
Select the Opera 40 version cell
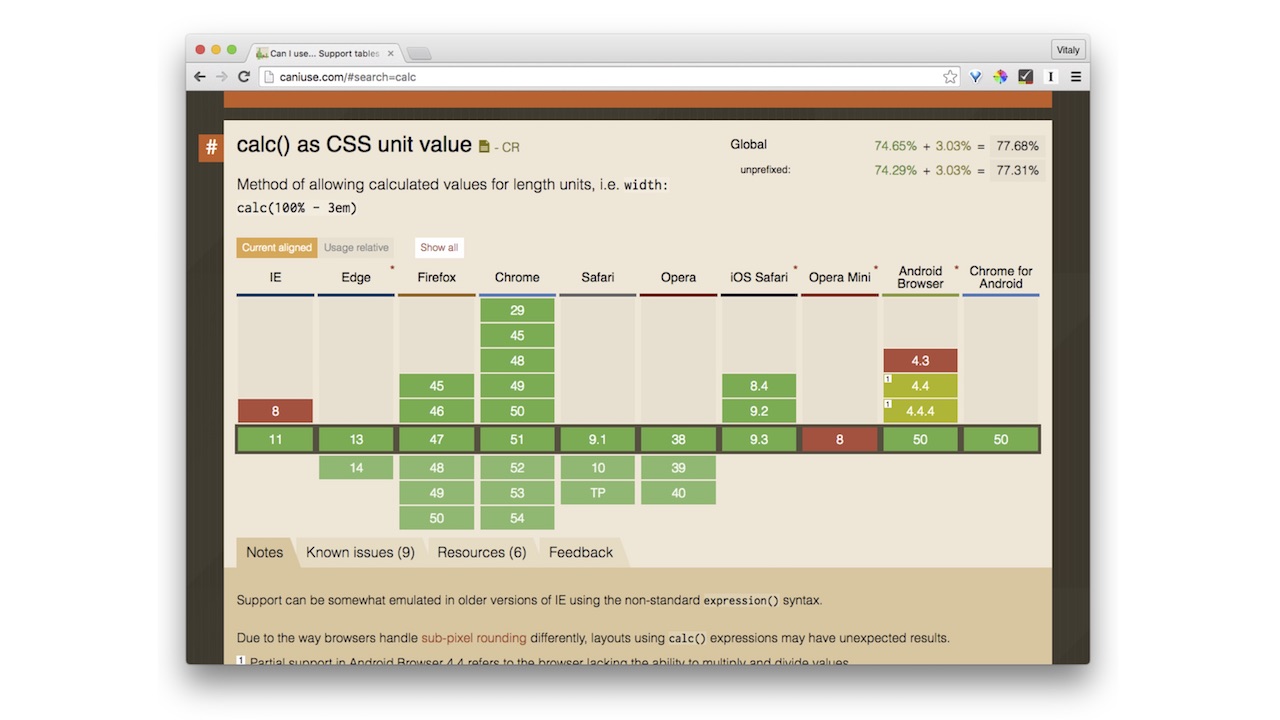pyautogui.click(x=678, y=493)
